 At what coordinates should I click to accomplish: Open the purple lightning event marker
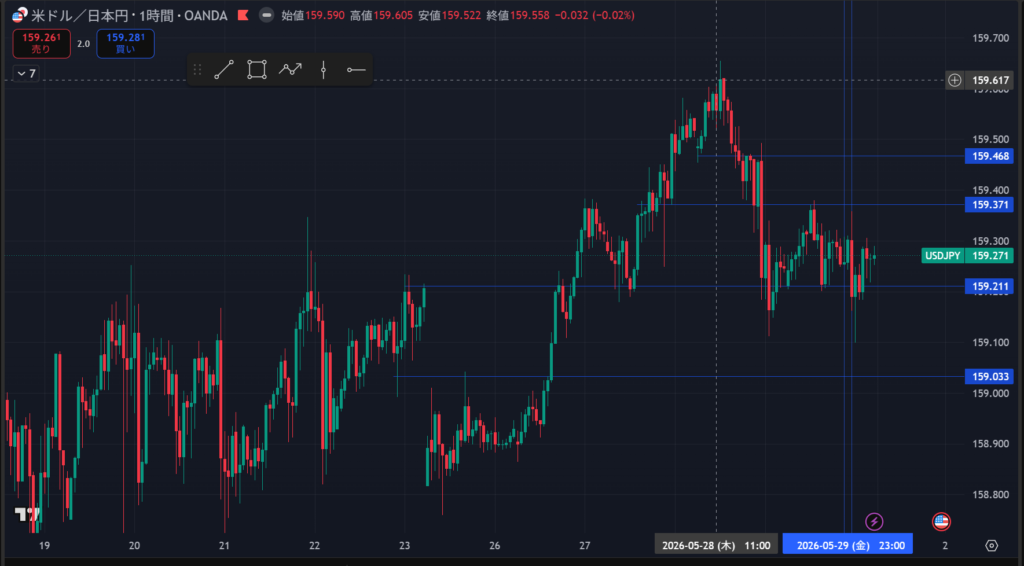[x=874, y=522]
